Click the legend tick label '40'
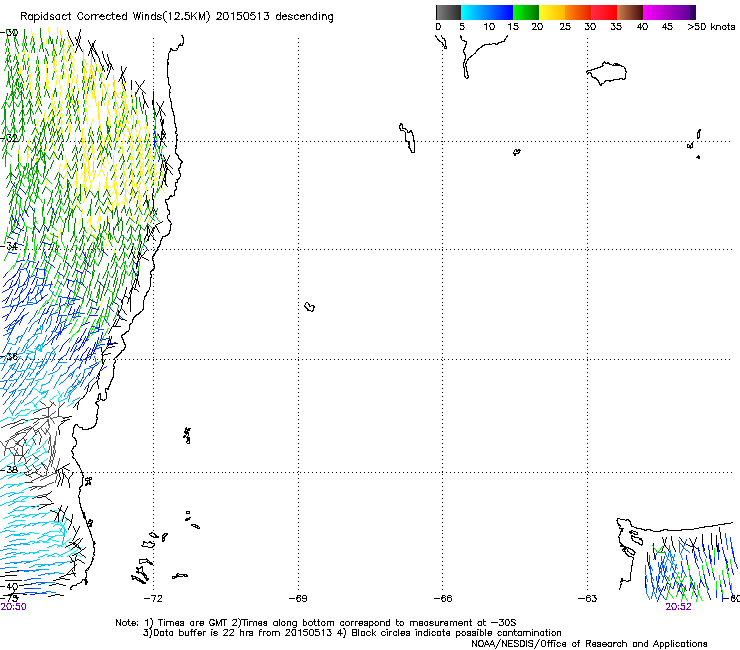The image size is (740, 650). coord(642,27)
